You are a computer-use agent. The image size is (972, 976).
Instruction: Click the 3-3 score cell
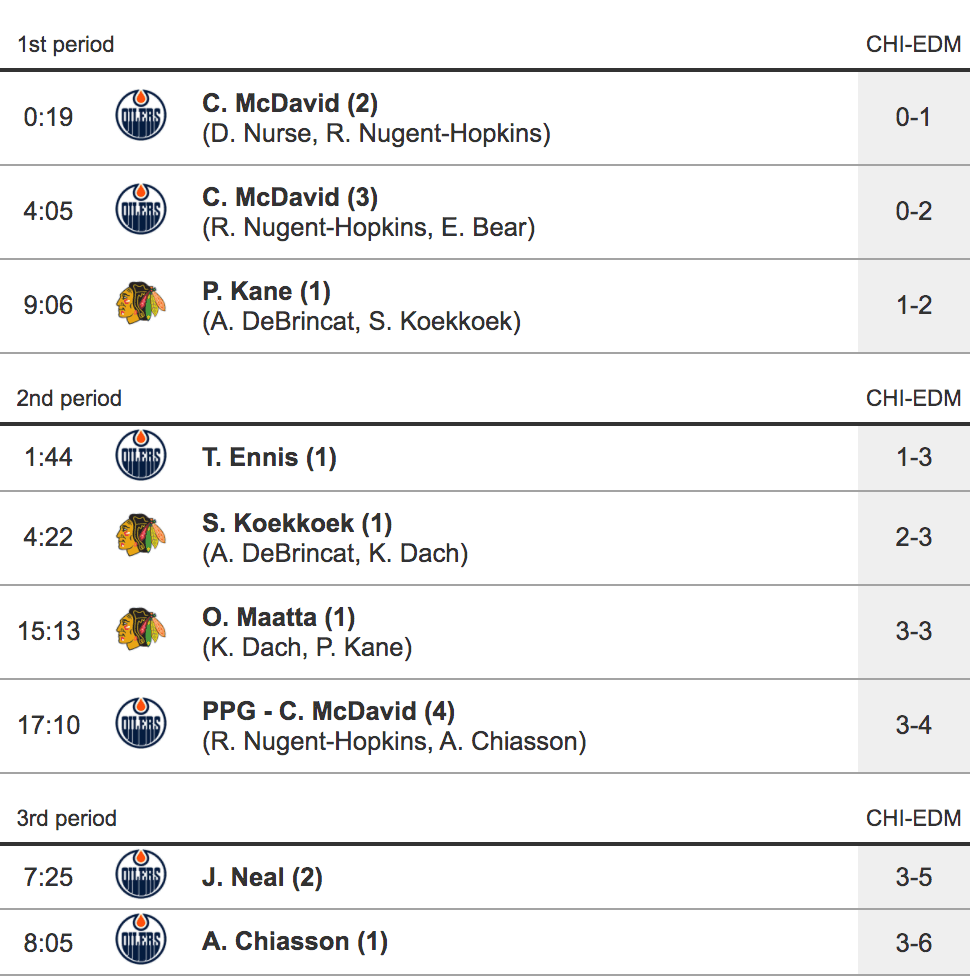pyautogui.click(x=913, y=631)
